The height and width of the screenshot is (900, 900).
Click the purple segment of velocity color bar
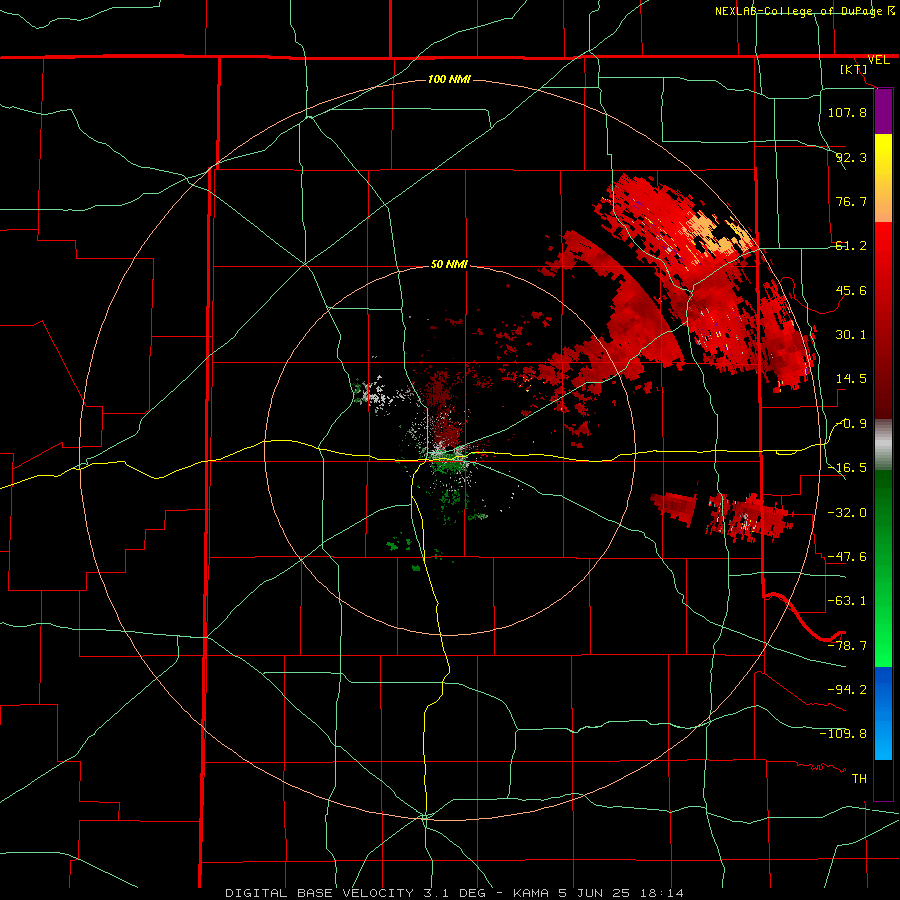tap(883, 112)
